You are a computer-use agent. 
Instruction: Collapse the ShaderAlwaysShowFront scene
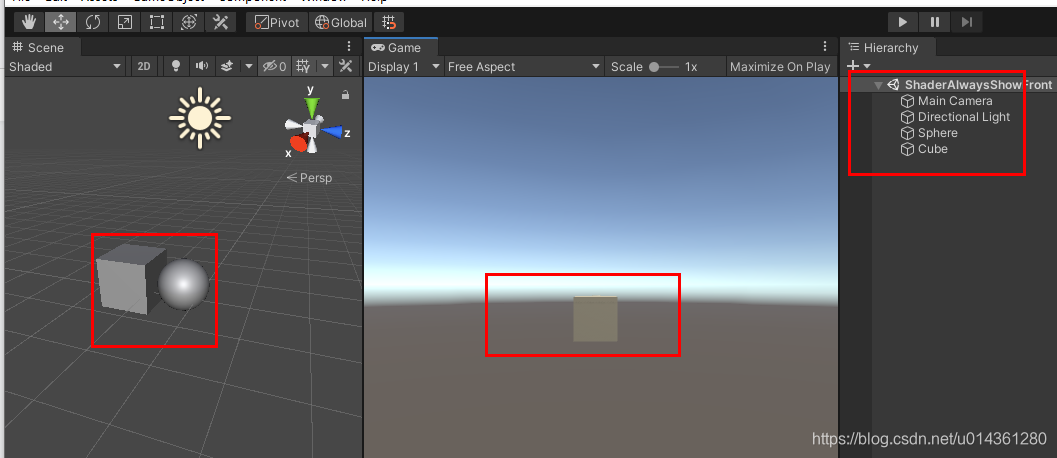[878, 85]
